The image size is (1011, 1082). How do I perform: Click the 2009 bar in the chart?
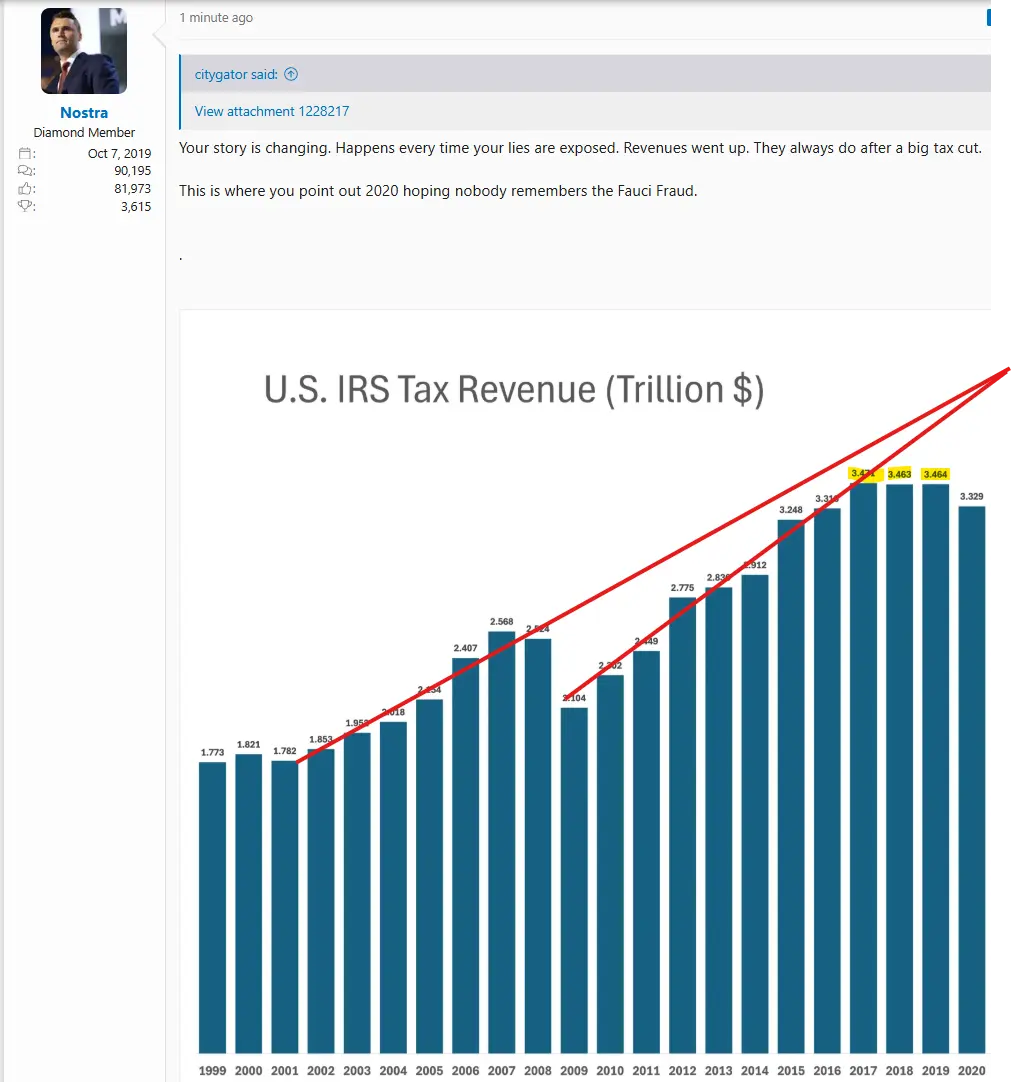574,880
